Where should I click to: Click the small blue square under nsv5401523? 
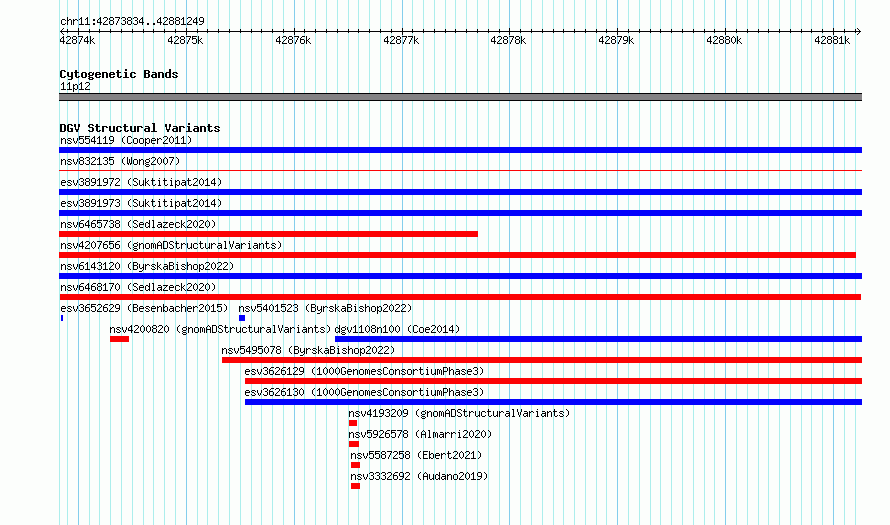pos(242,318)
